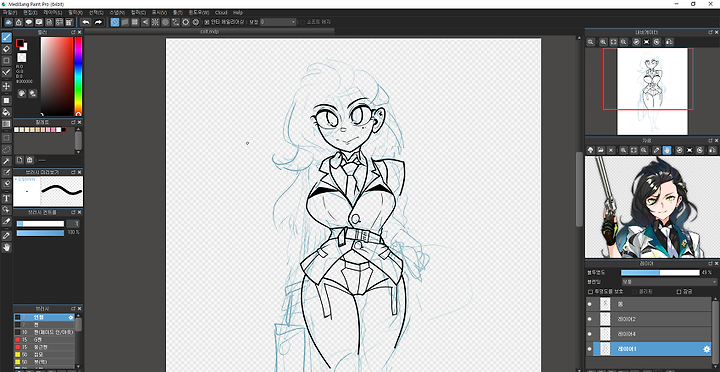Undock the Palette panel
This screenshot has width=720, height=372.
(x=73, y=122)
